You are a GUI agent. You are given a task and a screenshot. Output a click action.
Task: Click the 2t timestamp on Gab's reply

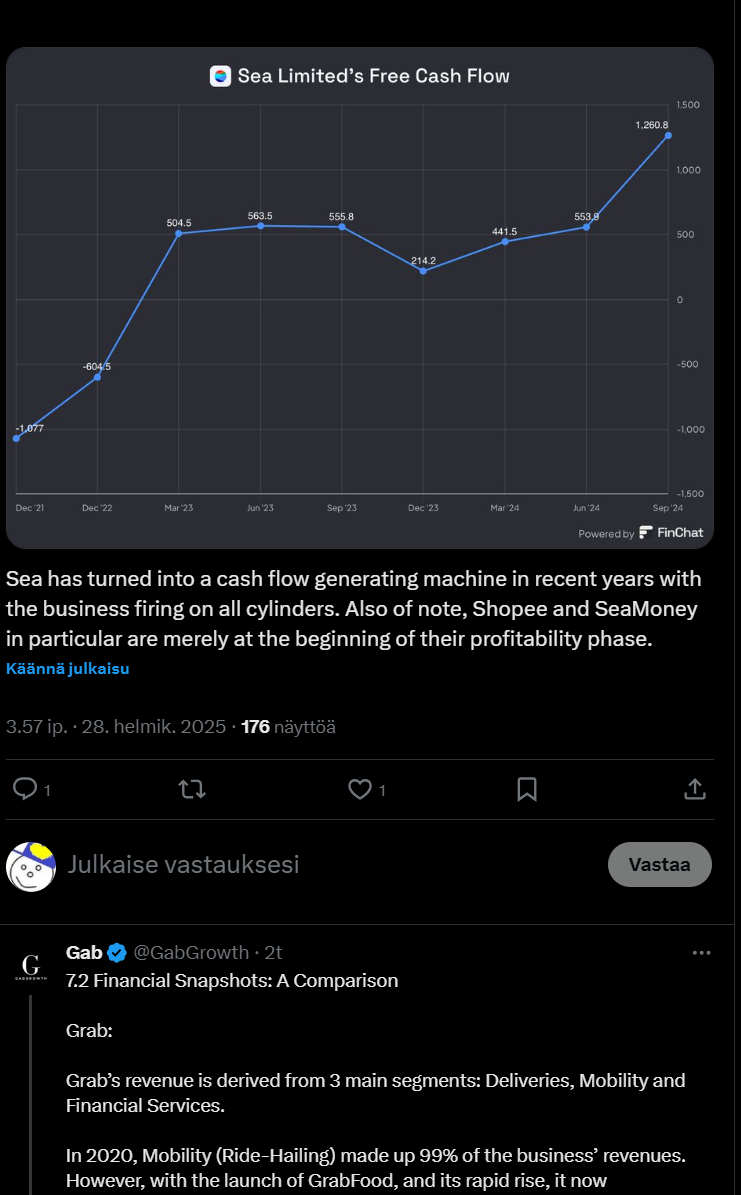tap(273, 952)
